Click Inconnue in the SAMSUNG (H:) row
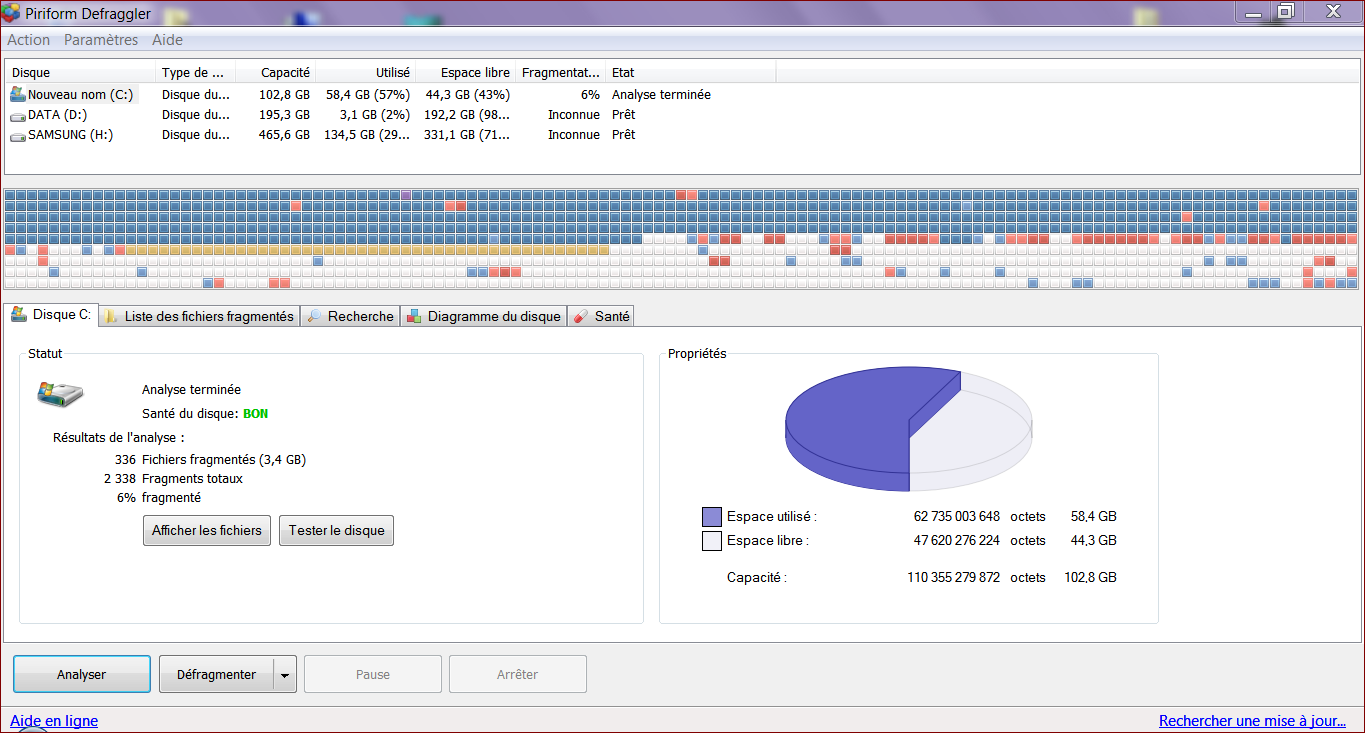The height and width of the screenshot is (733, 1365). click(x=574, y=135)
